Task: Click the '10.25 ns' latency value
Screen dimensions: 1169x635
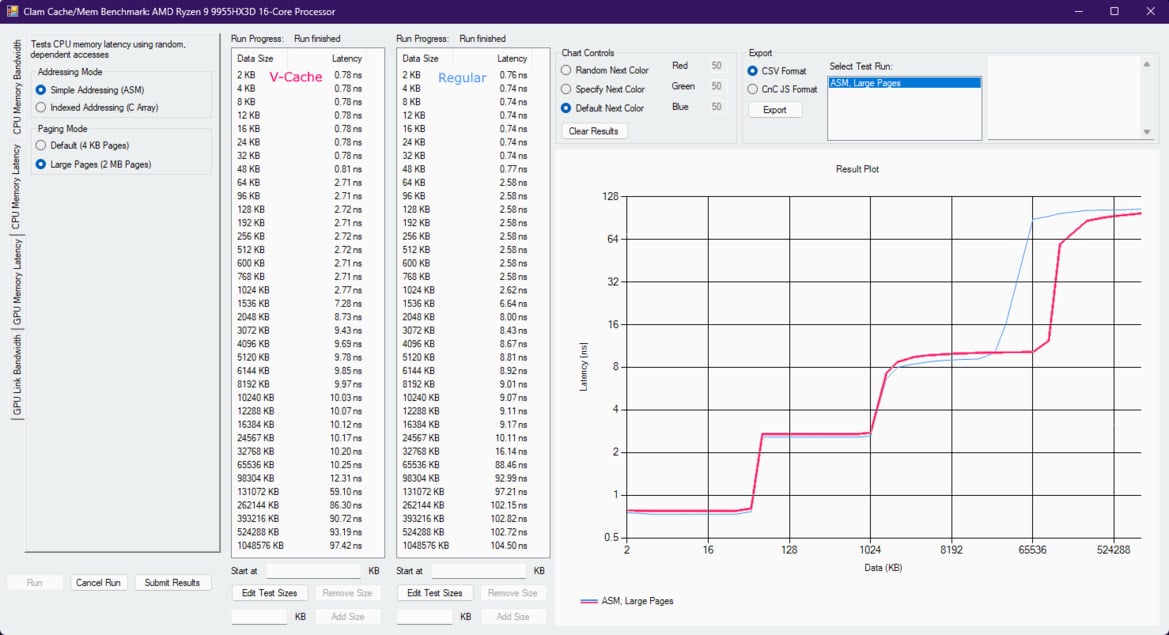Action: pyautogui.click(x=346, y=465)
